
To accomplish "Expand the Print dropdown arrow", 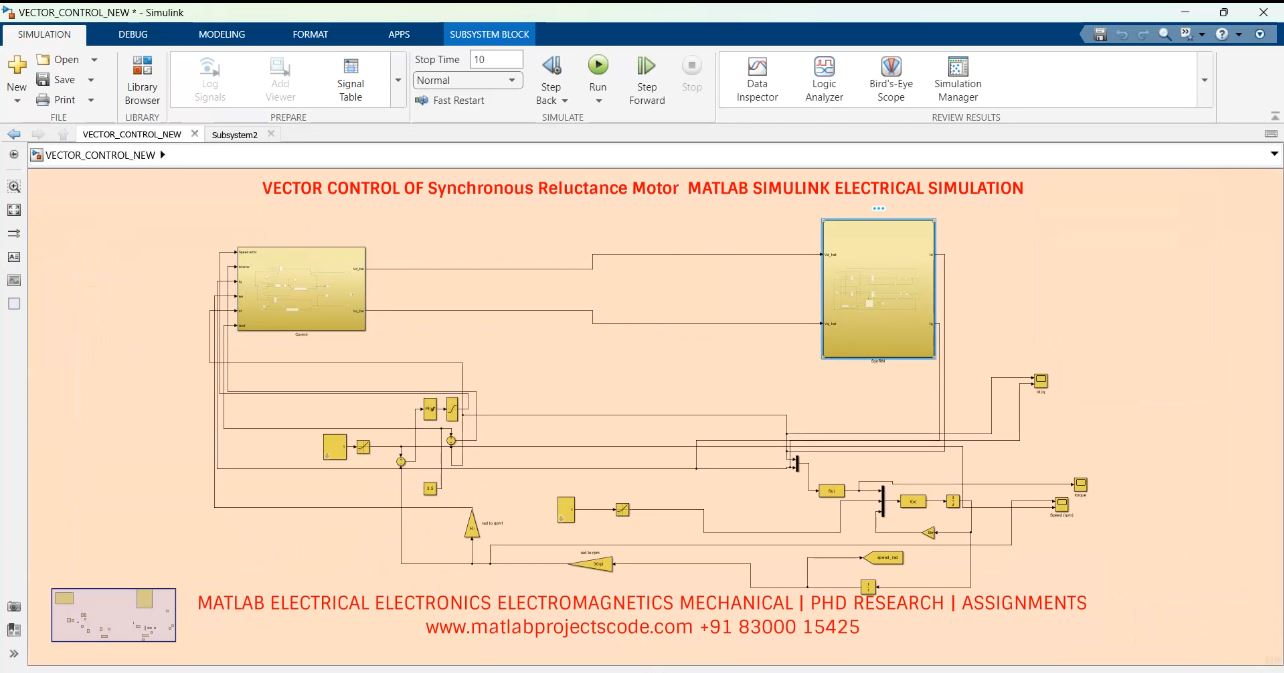I will 91,100.
